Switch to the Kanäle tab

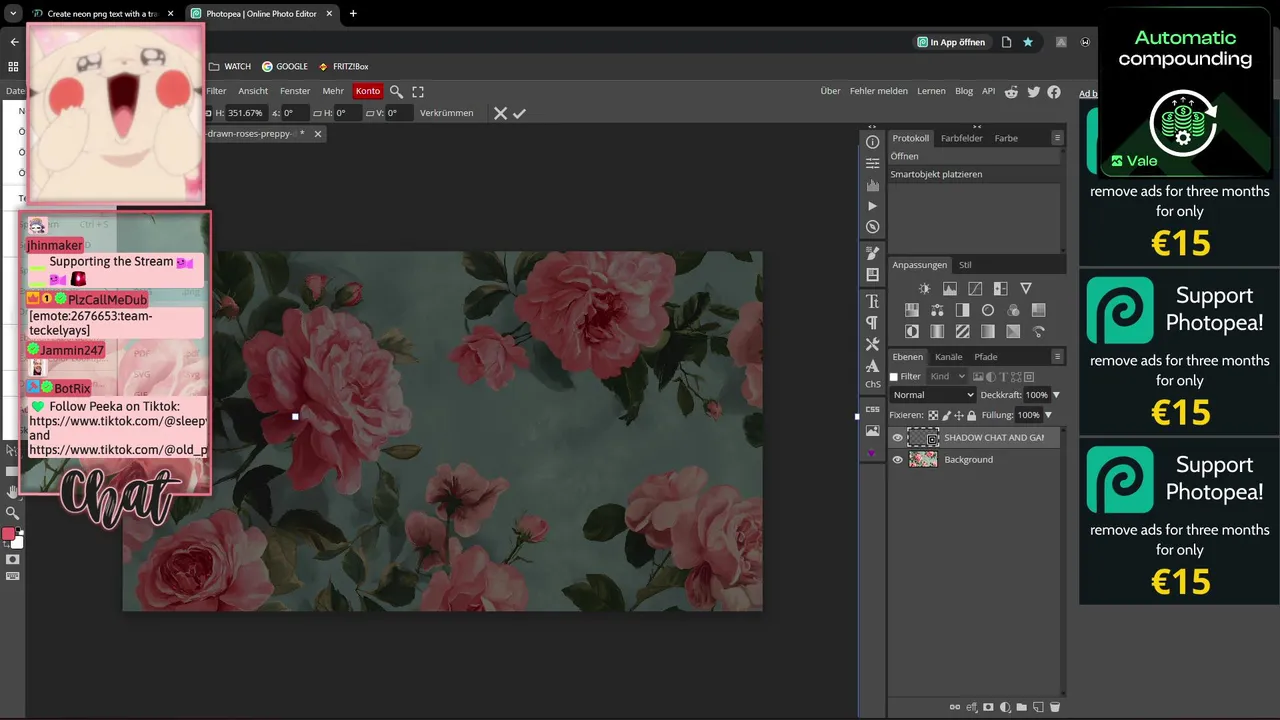[x=948, y=357]
